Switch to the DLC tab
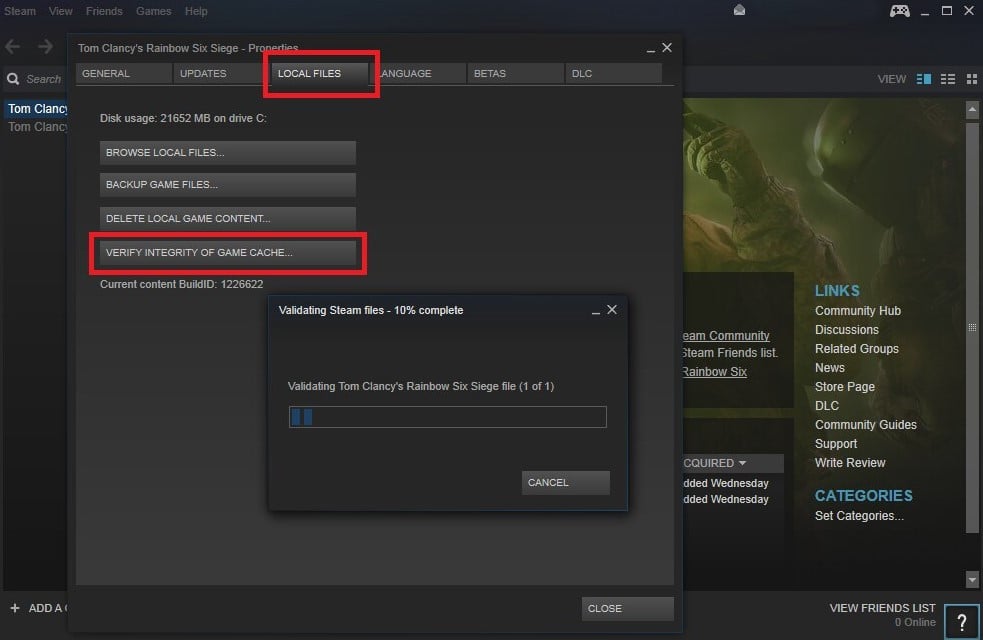Viewport: 983px width, 640px height. (x=613, y=73)
